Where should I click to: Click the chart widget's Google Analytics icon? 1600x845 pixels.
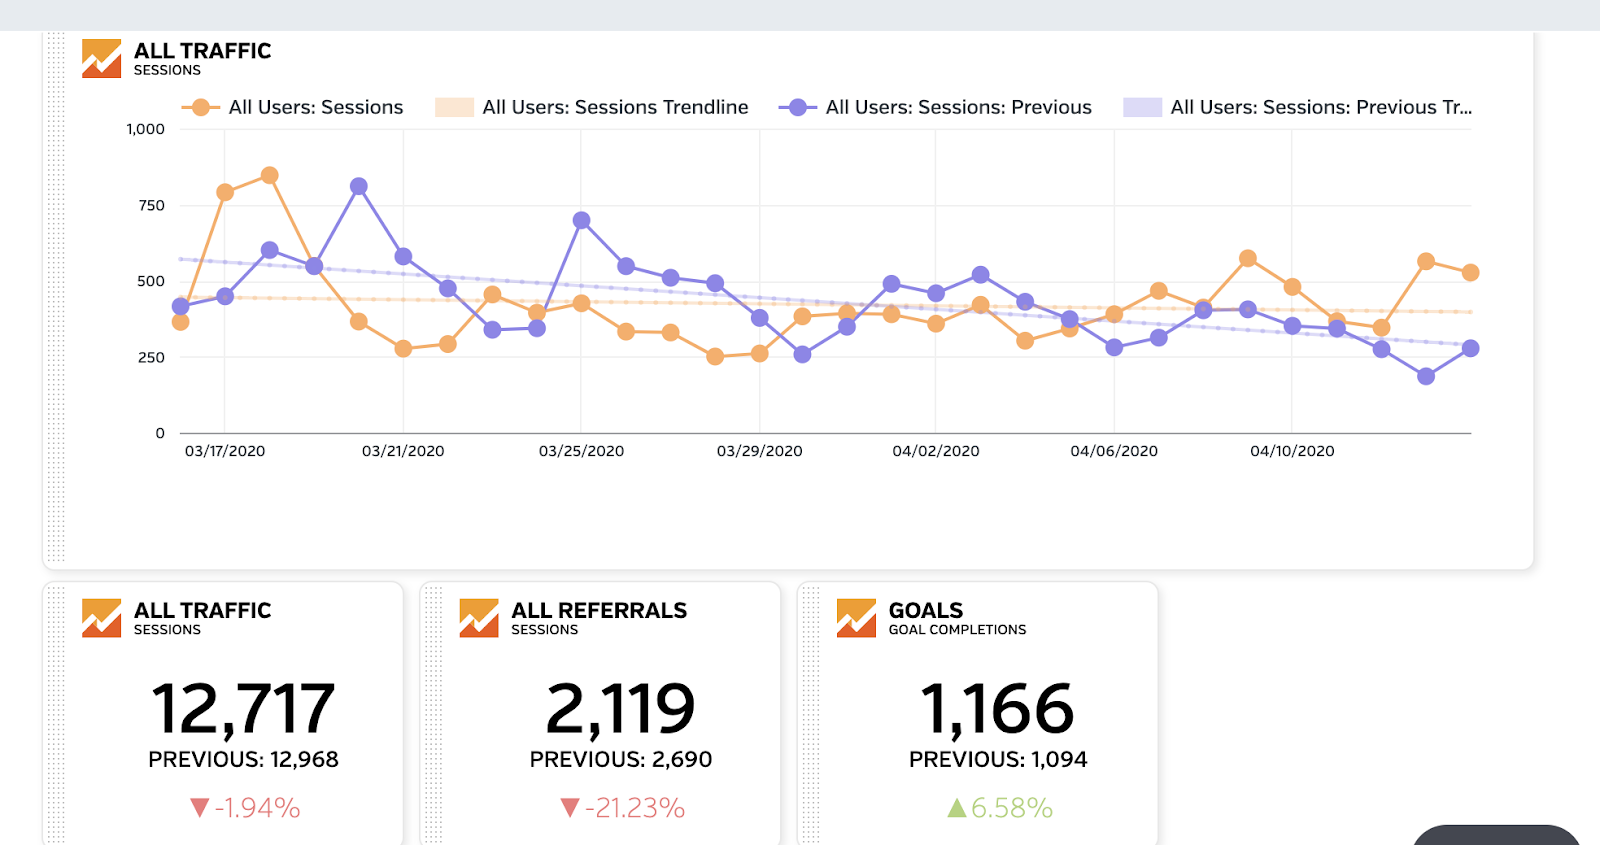coord(101,58)
